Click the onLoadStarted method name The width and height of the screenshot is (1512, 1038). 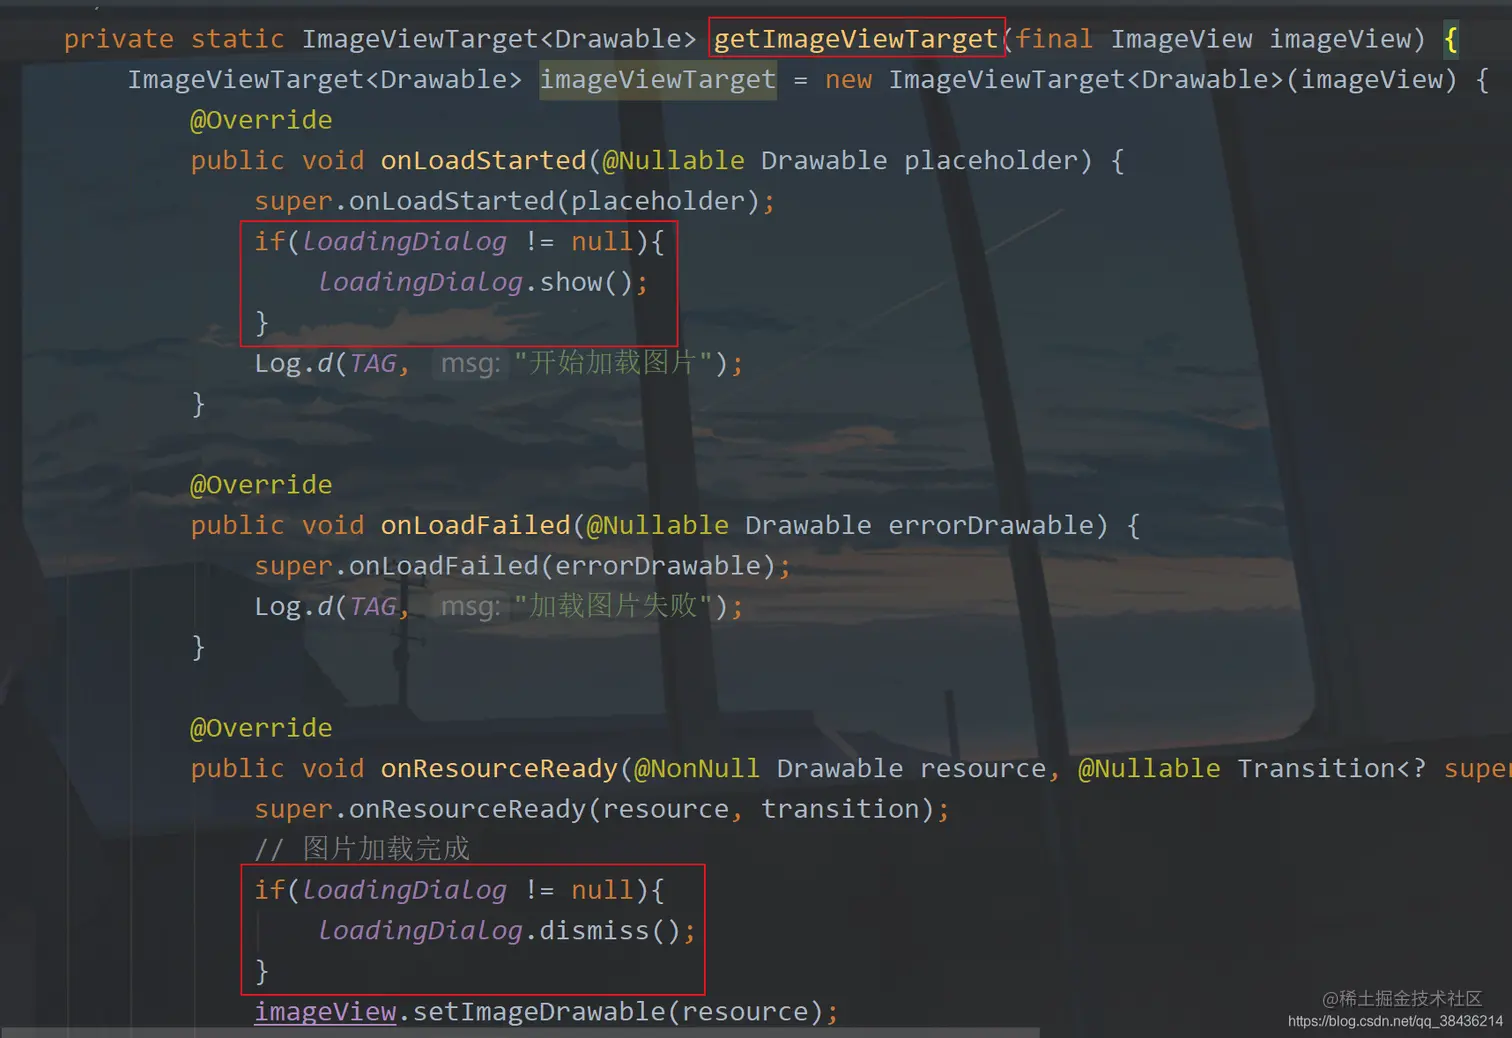coord(483,161)
